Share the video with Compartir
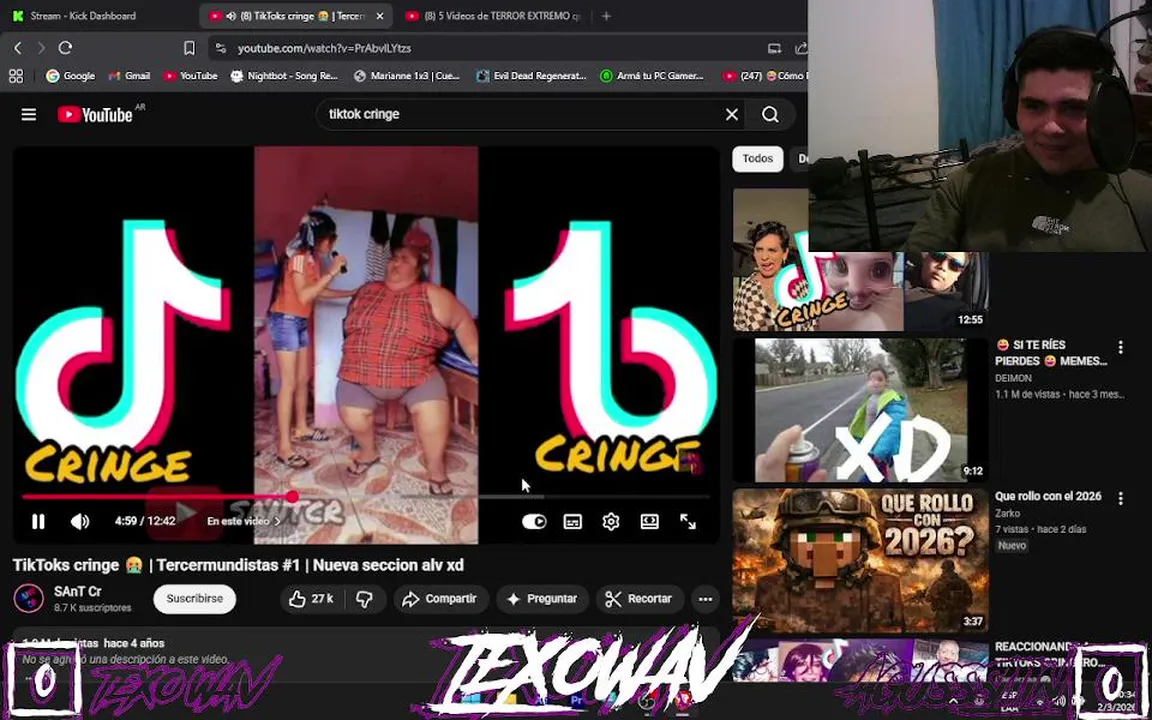Viewport: 1152px width, 720px height. tap(441, 599)
